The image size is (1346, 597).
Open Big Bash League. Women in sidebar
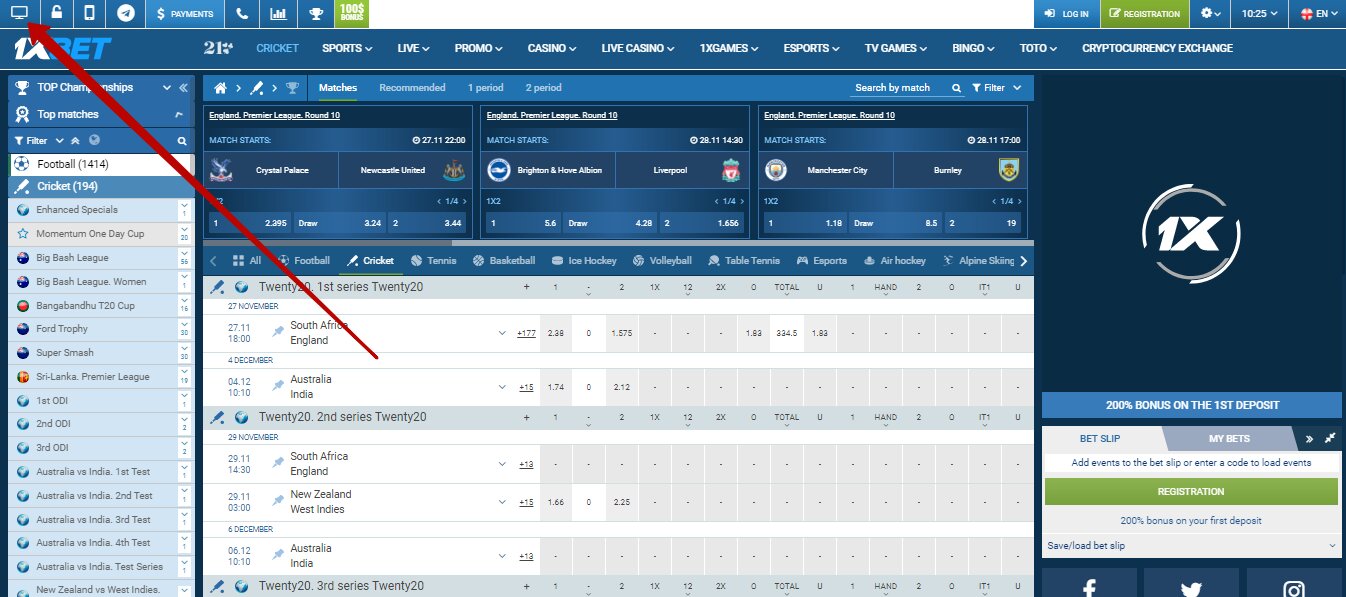click(91, 282)
